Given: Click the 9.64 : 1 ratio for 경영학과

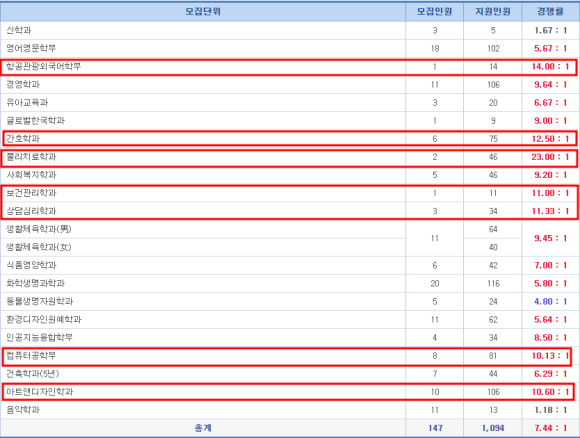Looking at the screenshot, I should tap(550, 85).
